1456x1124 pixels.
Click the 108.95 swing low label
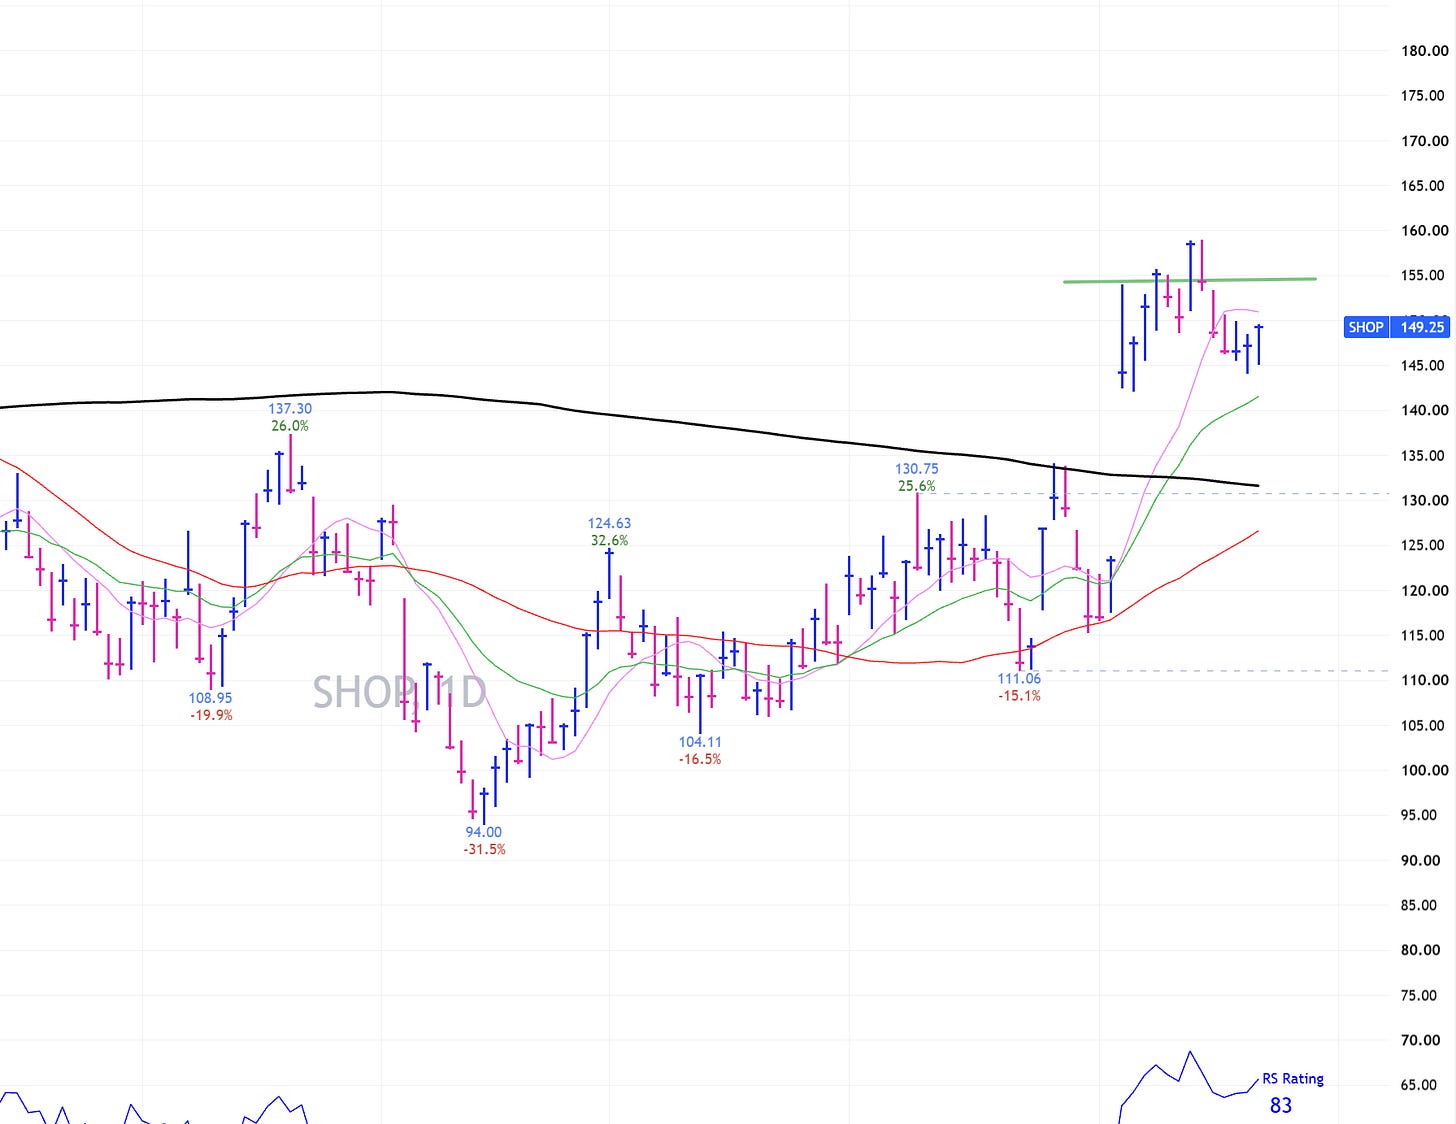[210, 698]
